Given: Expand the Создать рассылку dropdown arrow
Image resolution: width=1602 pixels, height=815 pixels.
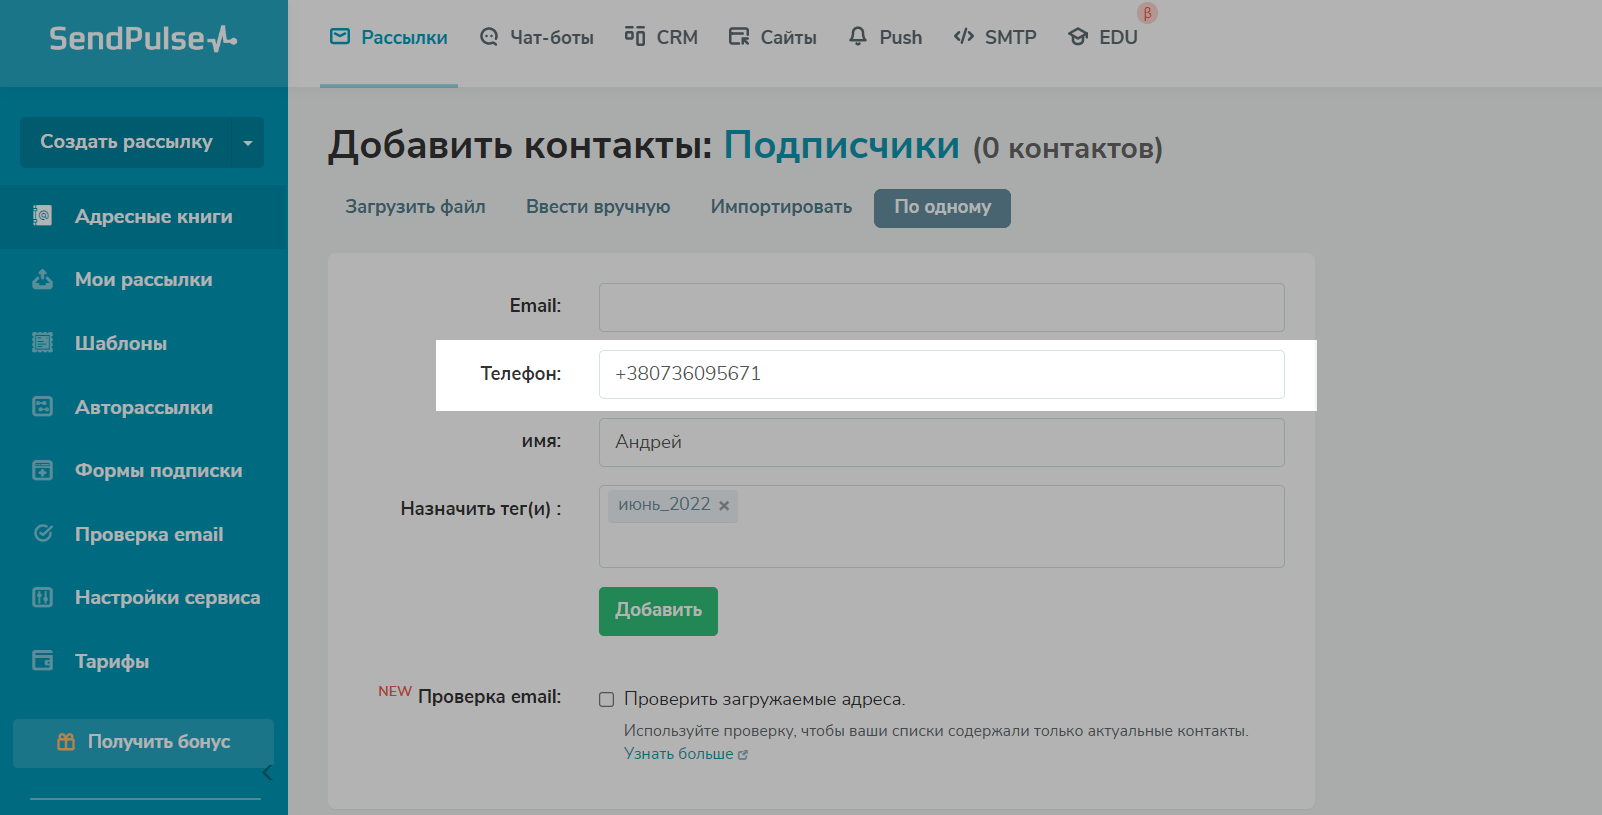Looking at the screenshot, I should tap(247, 142).
